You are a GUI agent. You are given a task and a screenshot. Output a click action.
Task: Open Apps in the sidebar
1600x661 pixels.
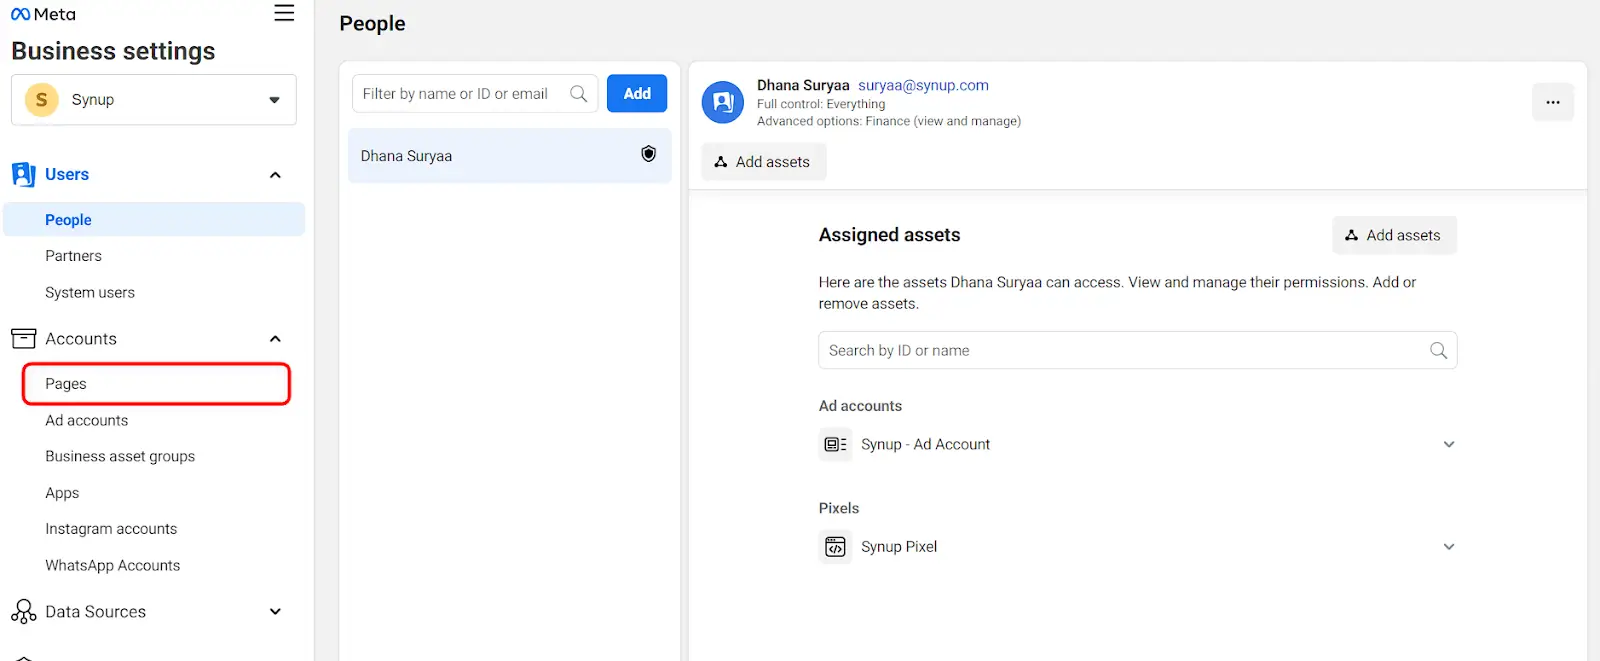pos(62,493)
